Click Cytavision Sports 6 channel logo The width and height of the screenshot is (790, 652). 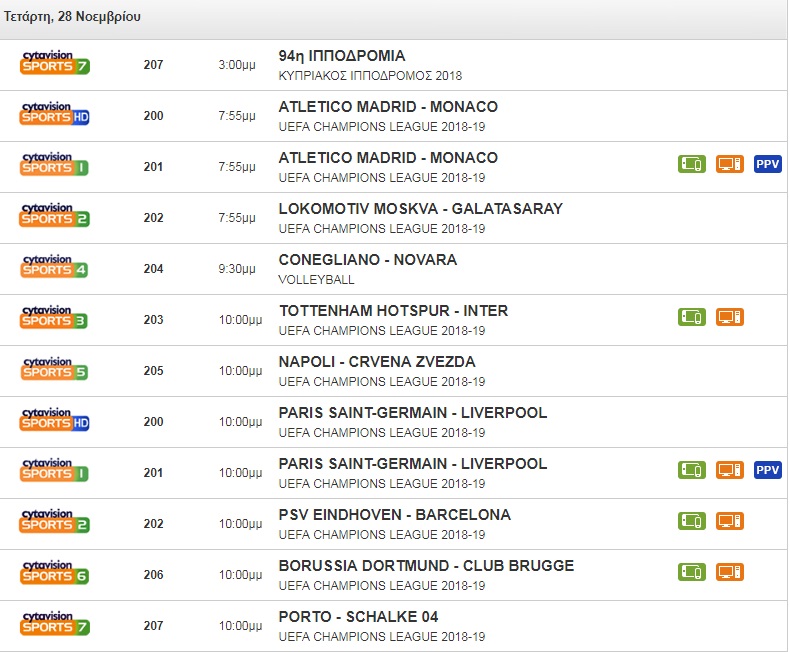click(55, 573)
